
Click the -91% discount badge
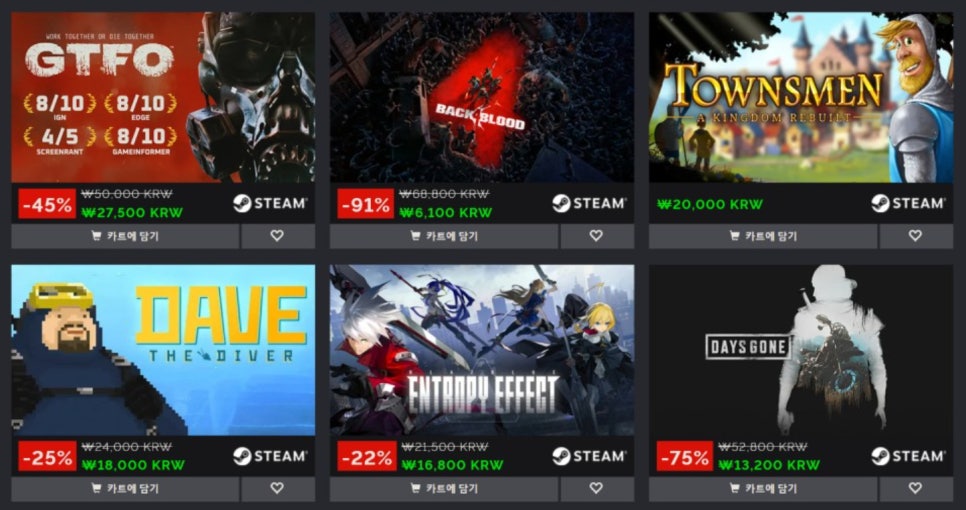365,204
